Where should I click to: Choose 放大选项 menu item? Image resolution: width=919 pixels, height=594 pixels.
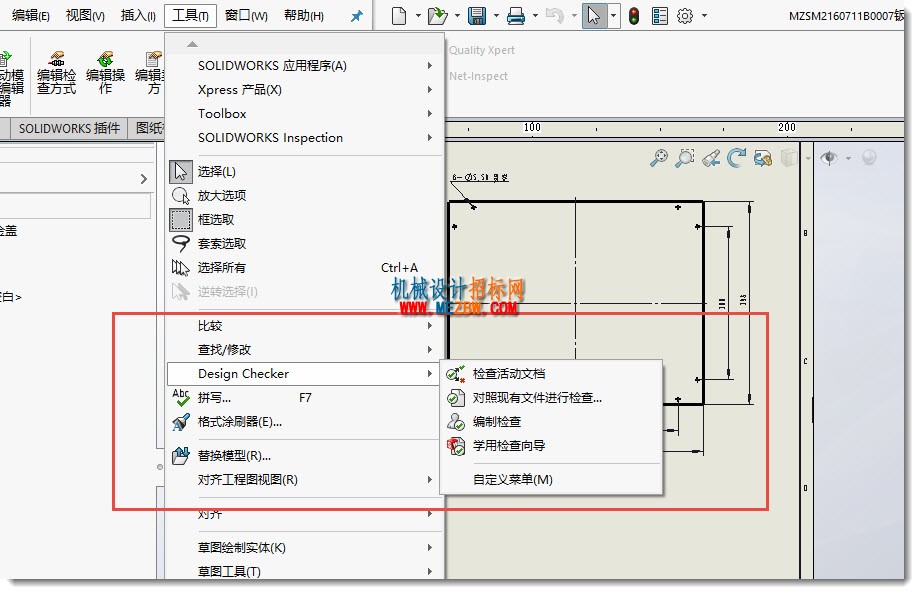304,195
